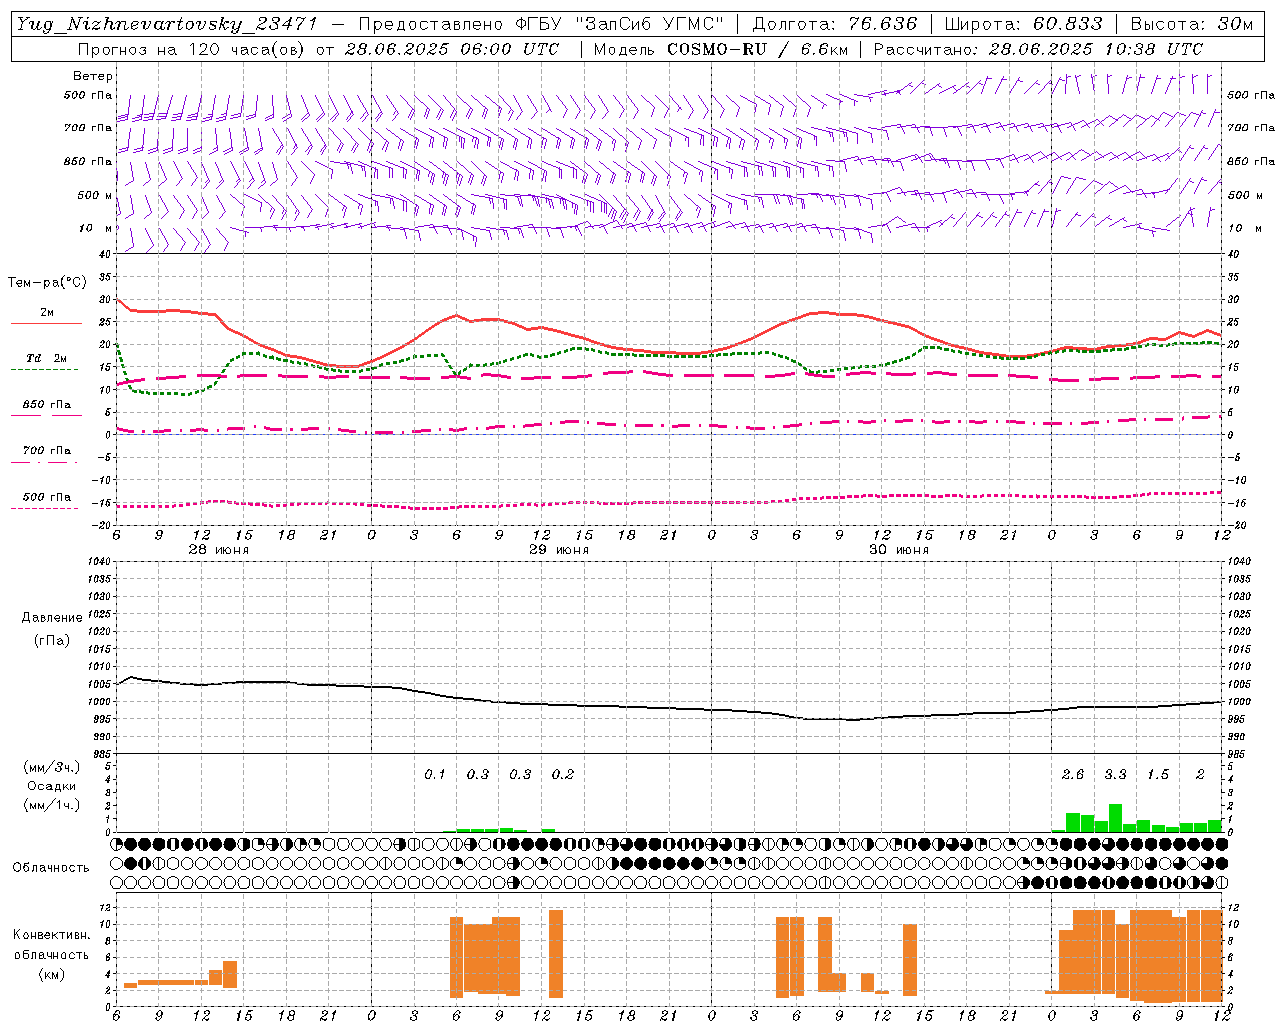Click the 3.3 precipitation amount value

pos(1115,774)
